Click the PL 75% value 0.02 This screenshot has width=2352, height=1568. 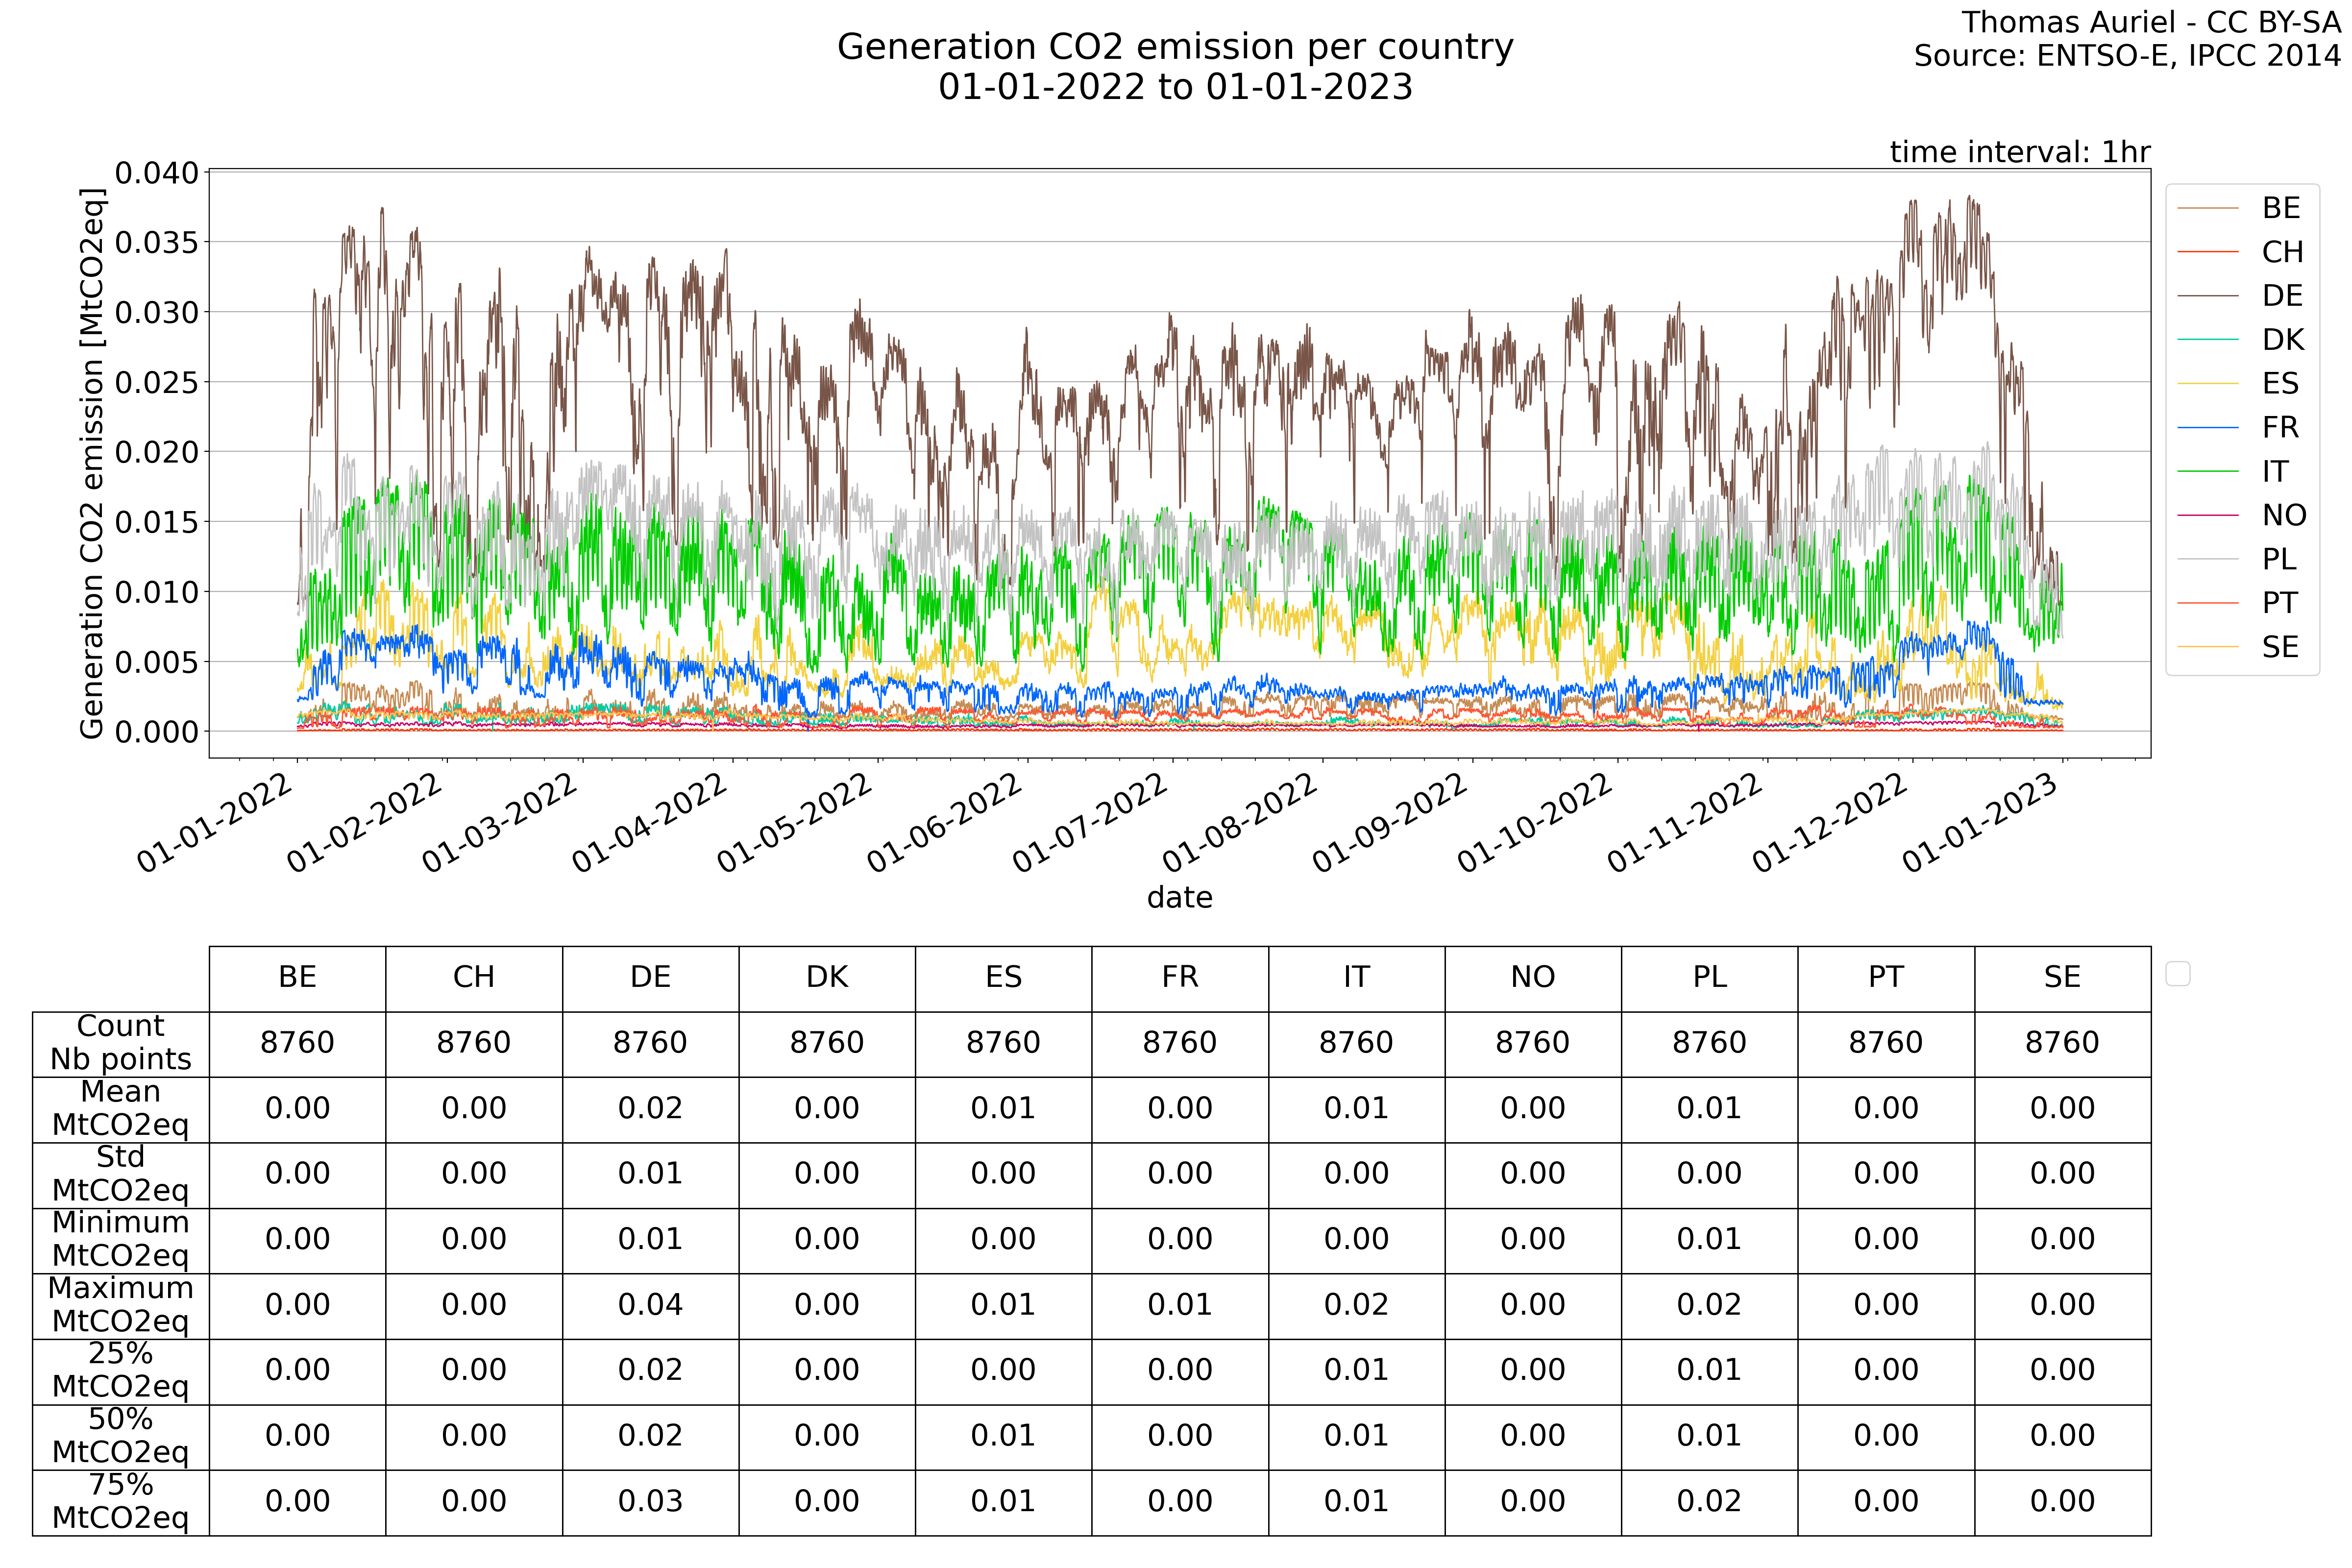(1709, 1501)
